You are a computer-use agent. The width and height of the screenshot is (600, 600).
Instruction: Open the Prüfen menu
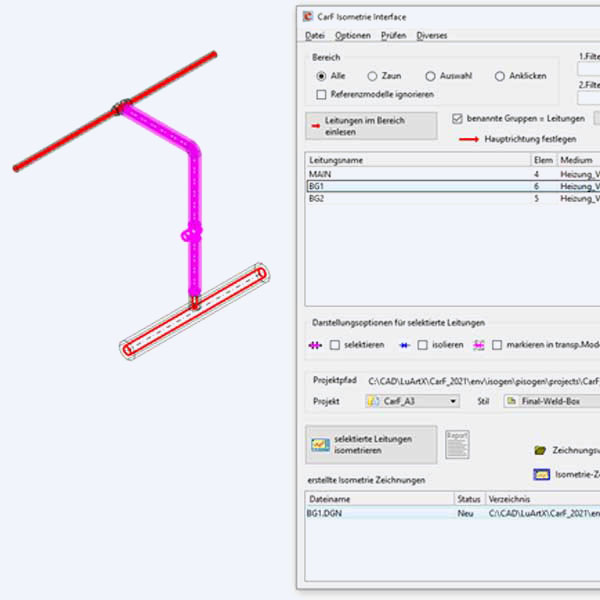pyautogui.click(x=393, y=36)
